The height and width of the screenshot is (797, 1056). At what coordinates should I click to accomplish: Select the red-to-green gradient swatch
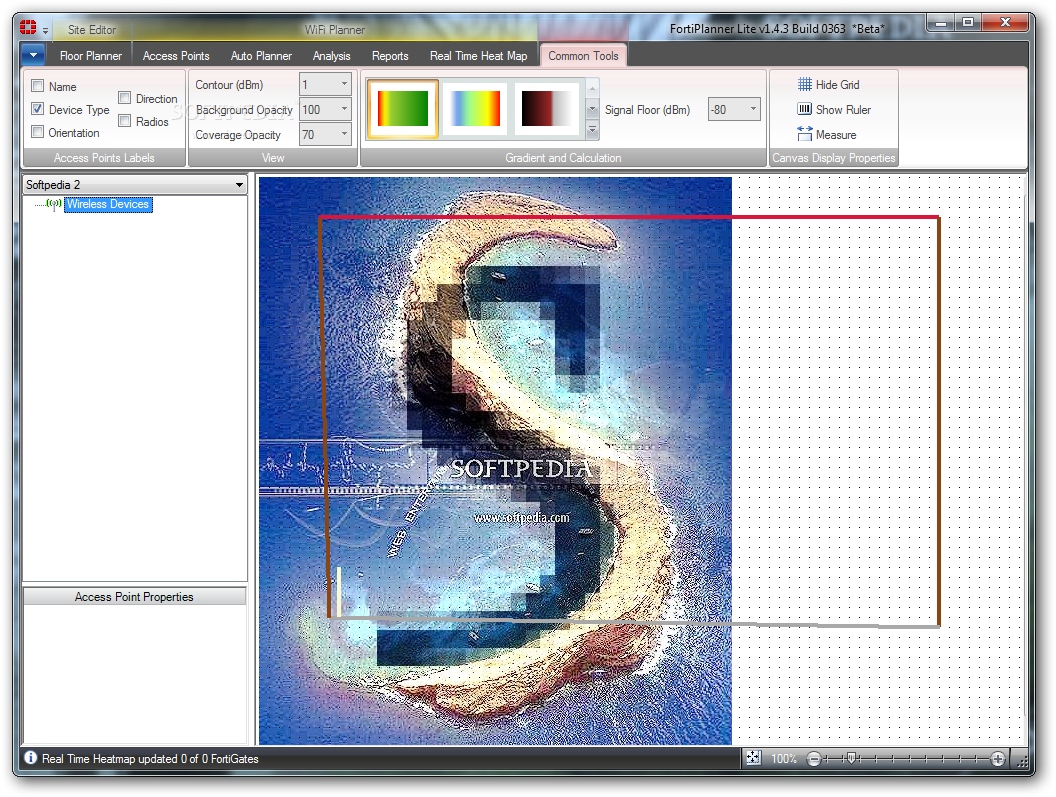pos(403,108)
